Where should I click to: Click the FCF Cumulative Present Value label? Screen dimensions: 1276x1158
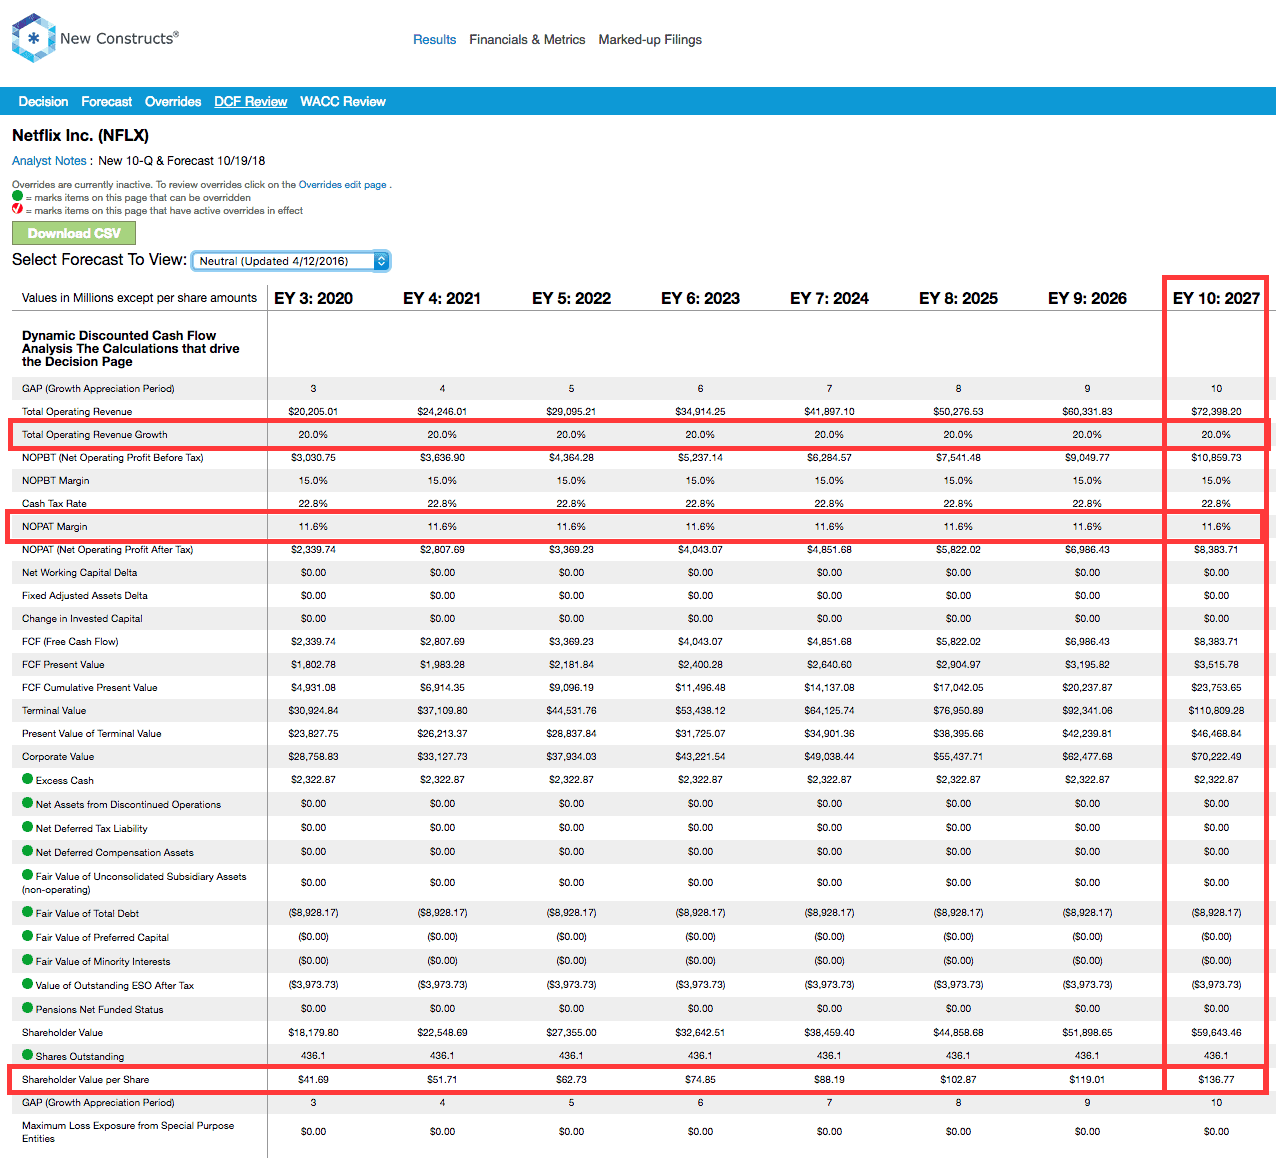pyautogui.click(x=90, y=688)
